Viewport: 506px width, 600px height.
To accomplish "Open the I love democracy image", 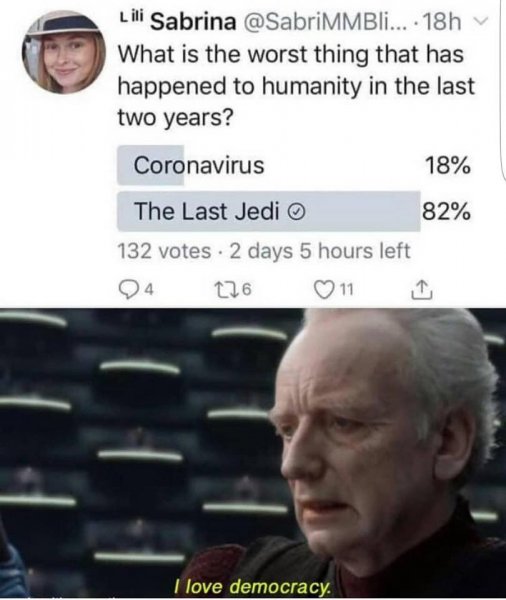I will click(253, 453).
